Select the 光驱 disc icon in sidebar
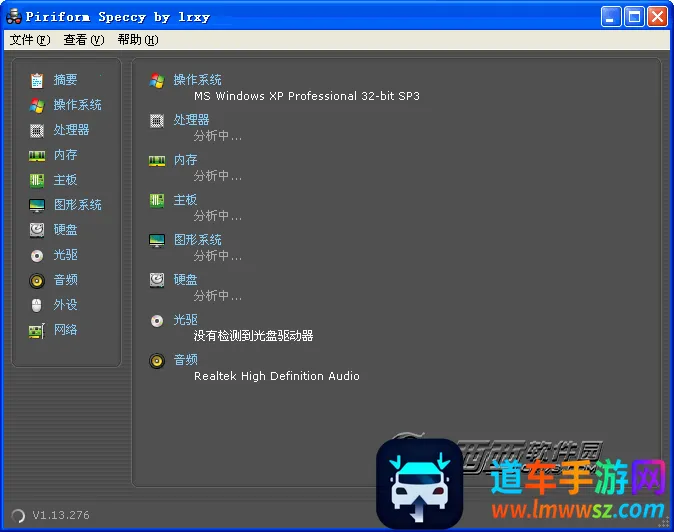Viewport: 674px width, 532px height. tap(37, 255)
